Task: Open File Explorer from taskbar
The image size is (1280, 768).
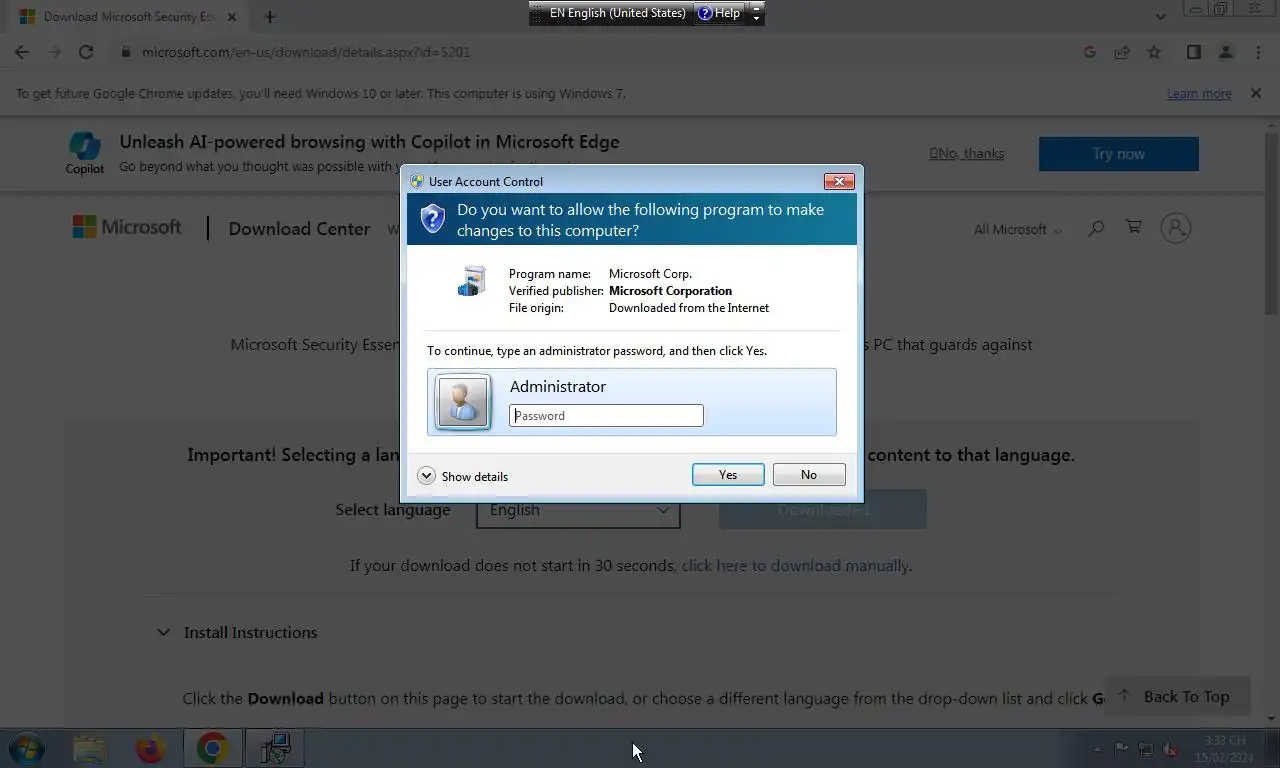Action: (x=89, y=748)
